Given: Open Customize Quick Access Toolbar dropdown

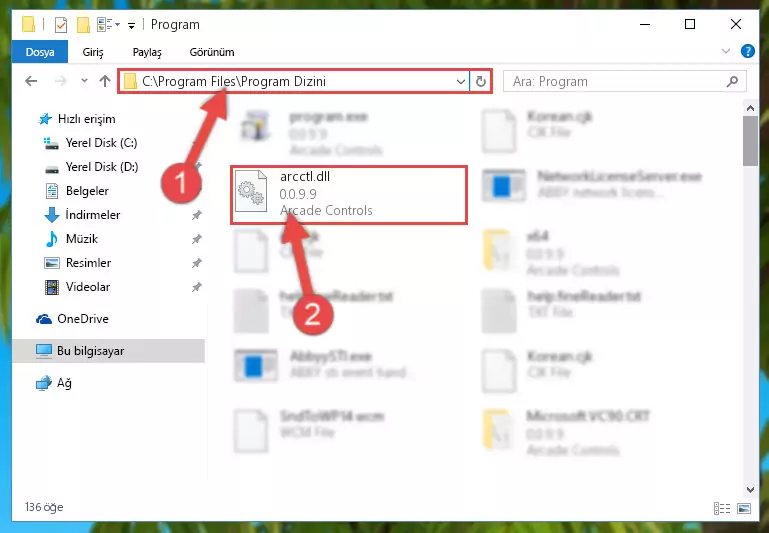Looking at the screenshot, I should tap(131, 25).
